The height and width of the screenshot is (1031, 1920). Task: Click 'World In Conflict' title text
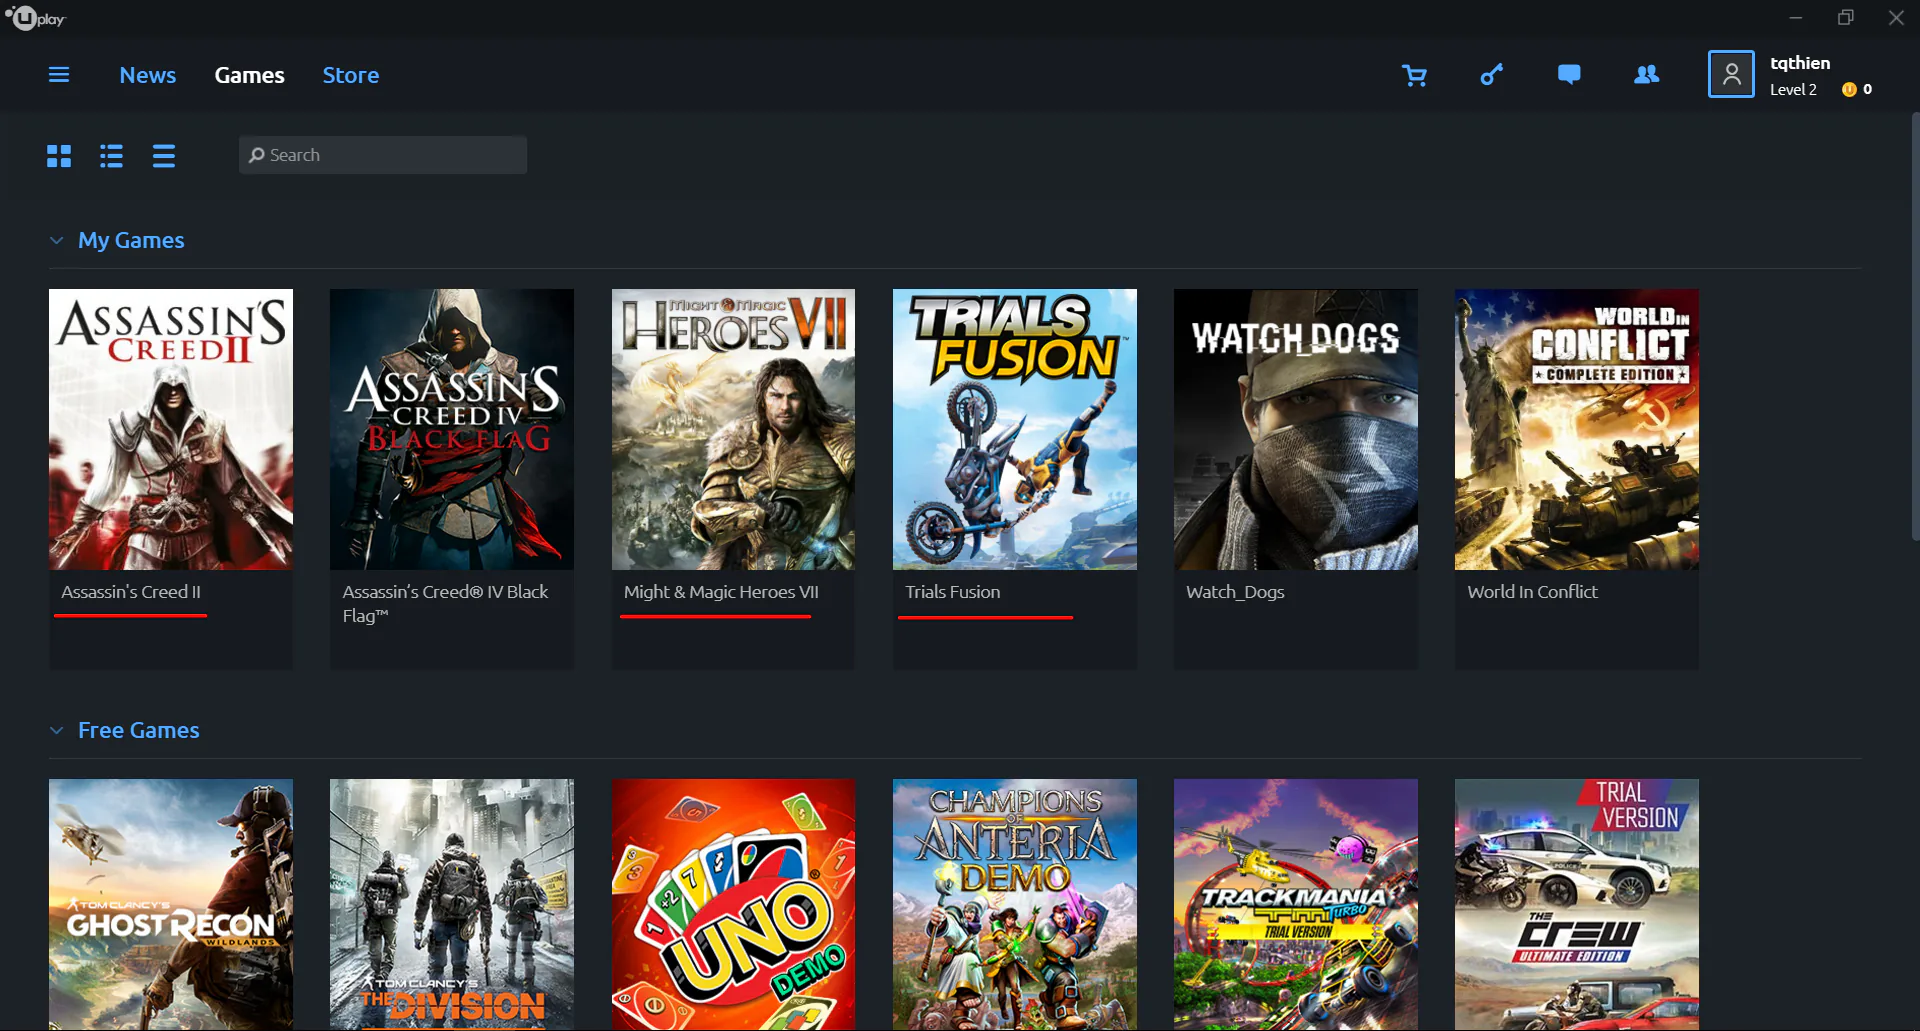coord(1532,592)
